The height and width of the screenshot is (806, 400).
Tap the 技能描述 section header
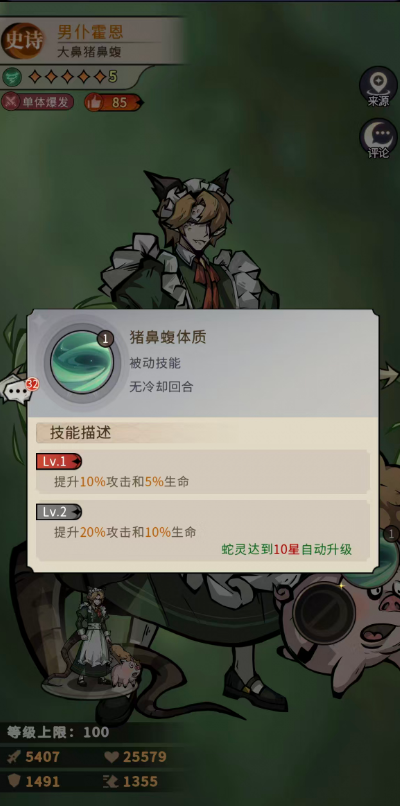[x=80, y=433]
